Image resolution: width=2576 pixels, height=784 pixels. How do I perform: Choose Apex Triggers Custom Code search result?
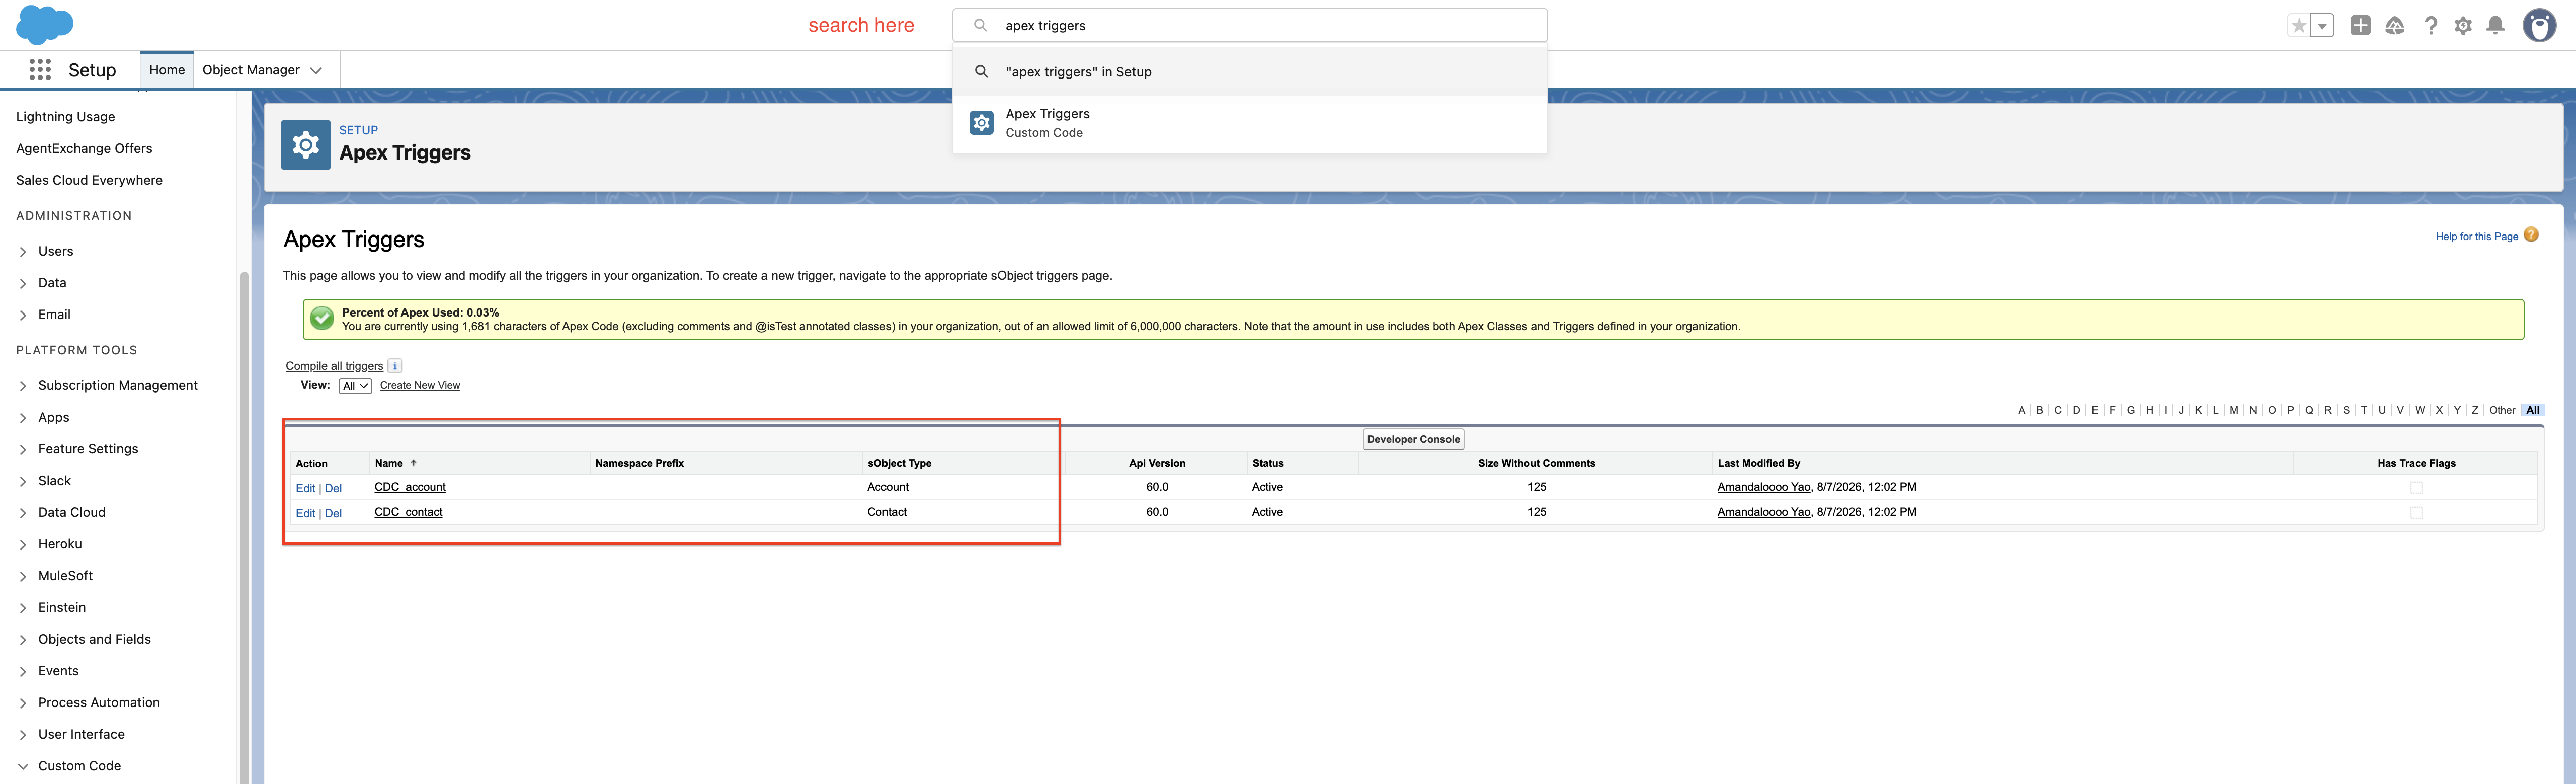(1250, 123)
